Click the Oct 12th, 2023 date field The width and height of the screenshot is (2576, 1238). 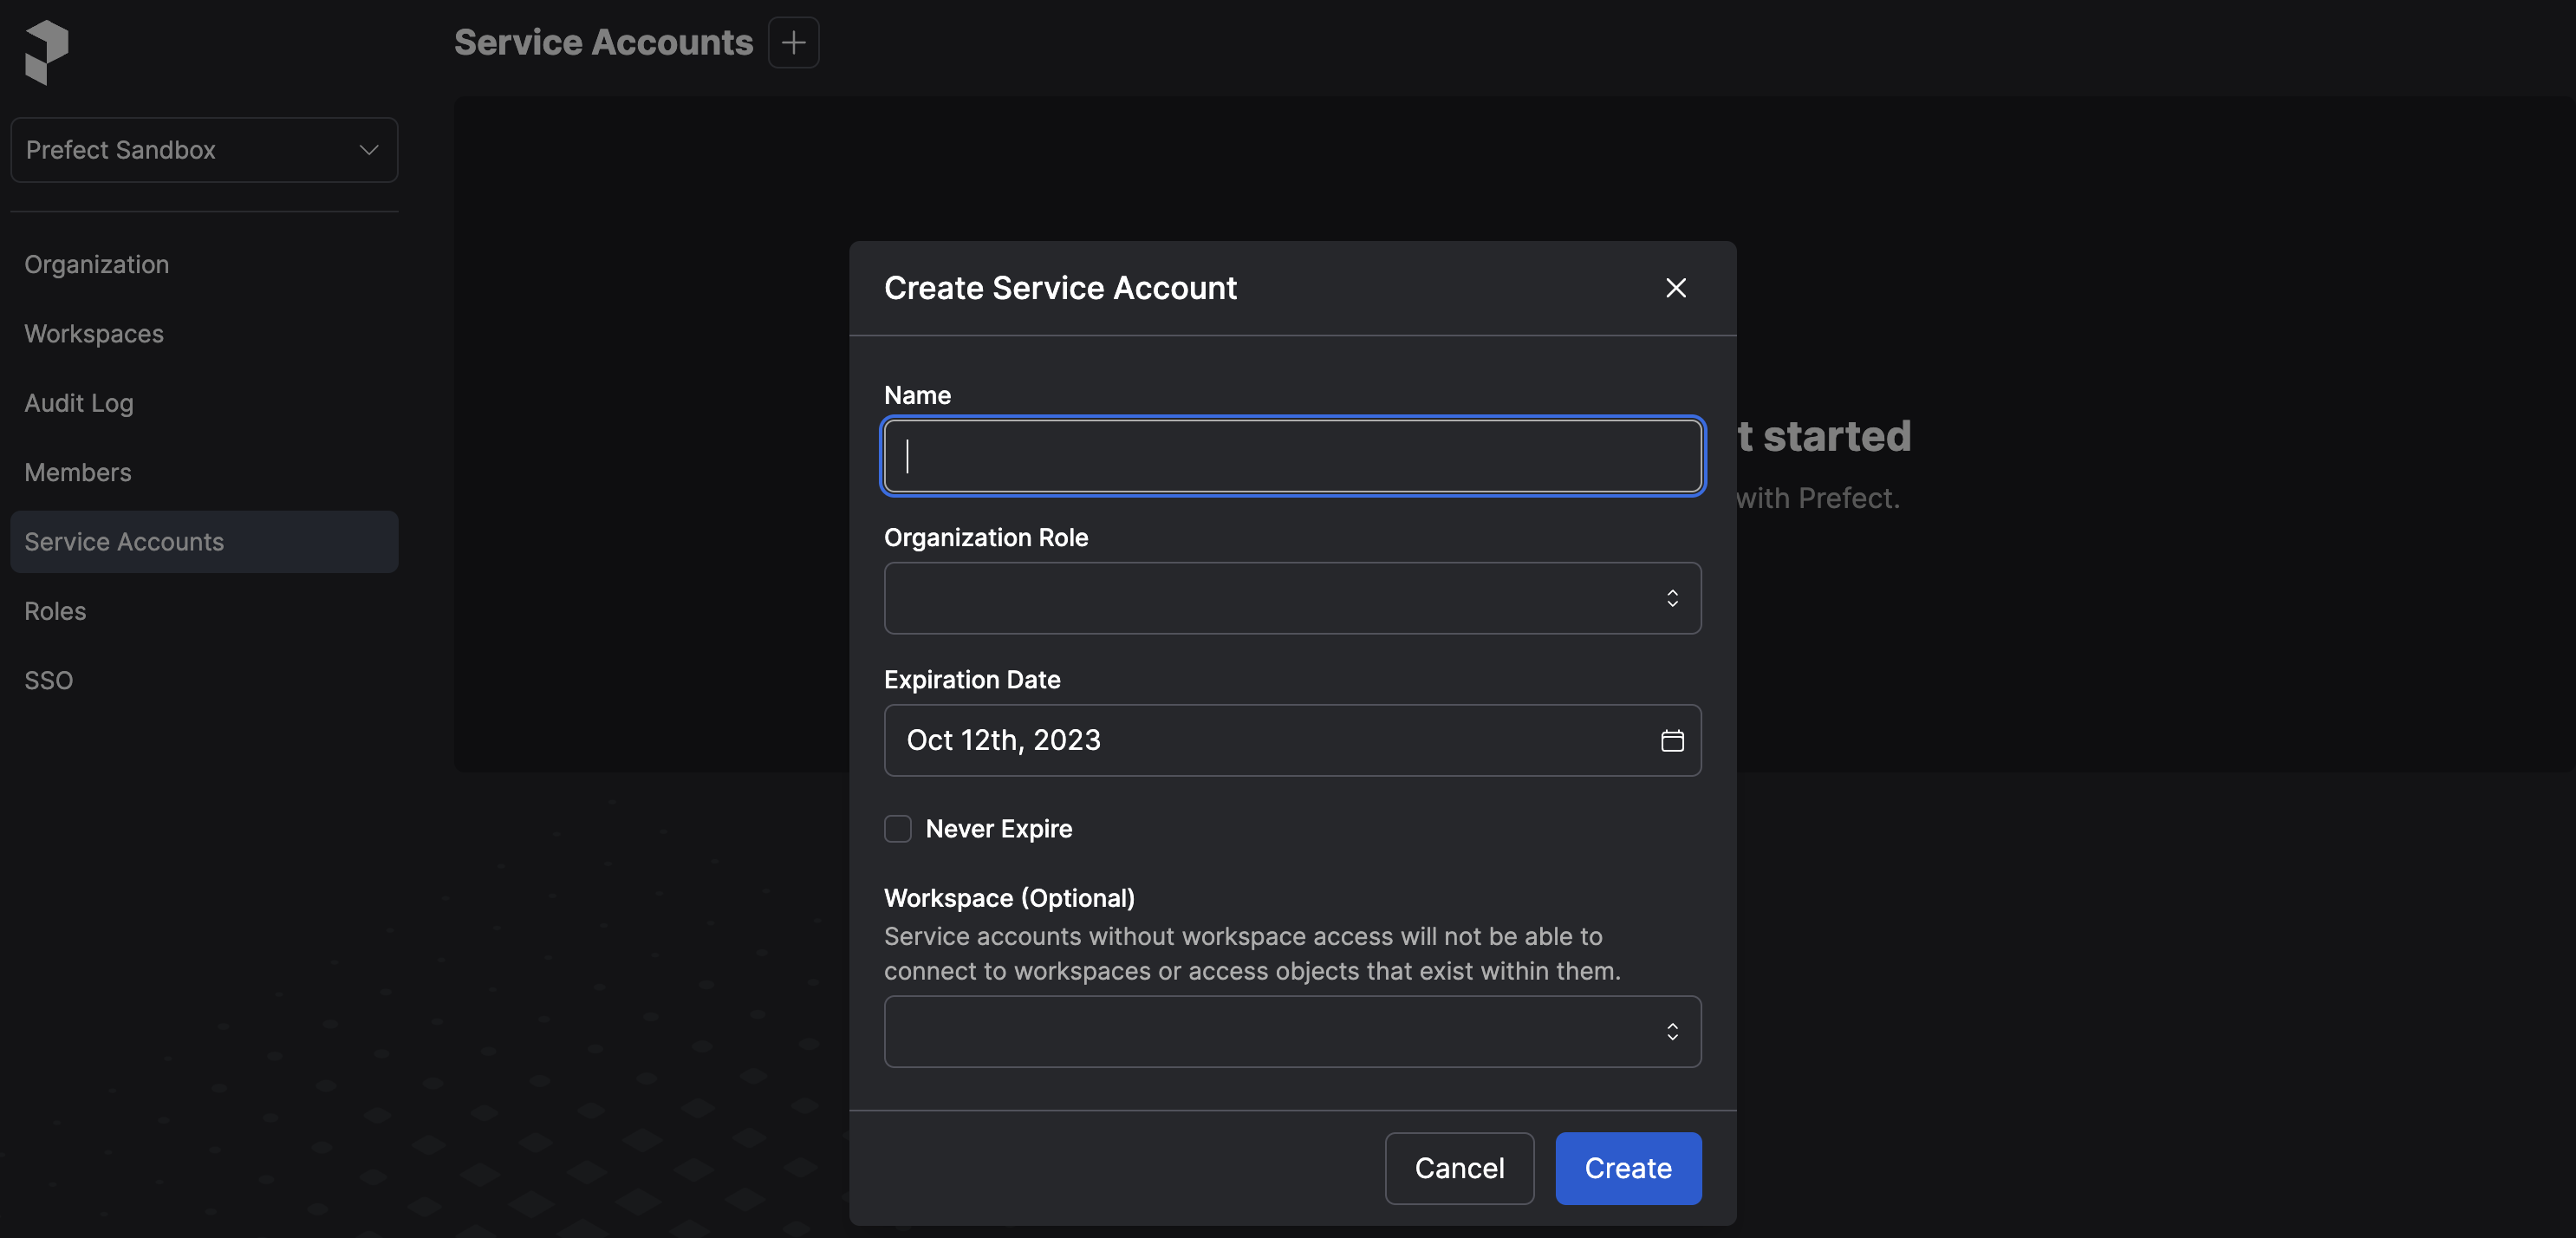pyautogui.click(x=1292, y=740)
